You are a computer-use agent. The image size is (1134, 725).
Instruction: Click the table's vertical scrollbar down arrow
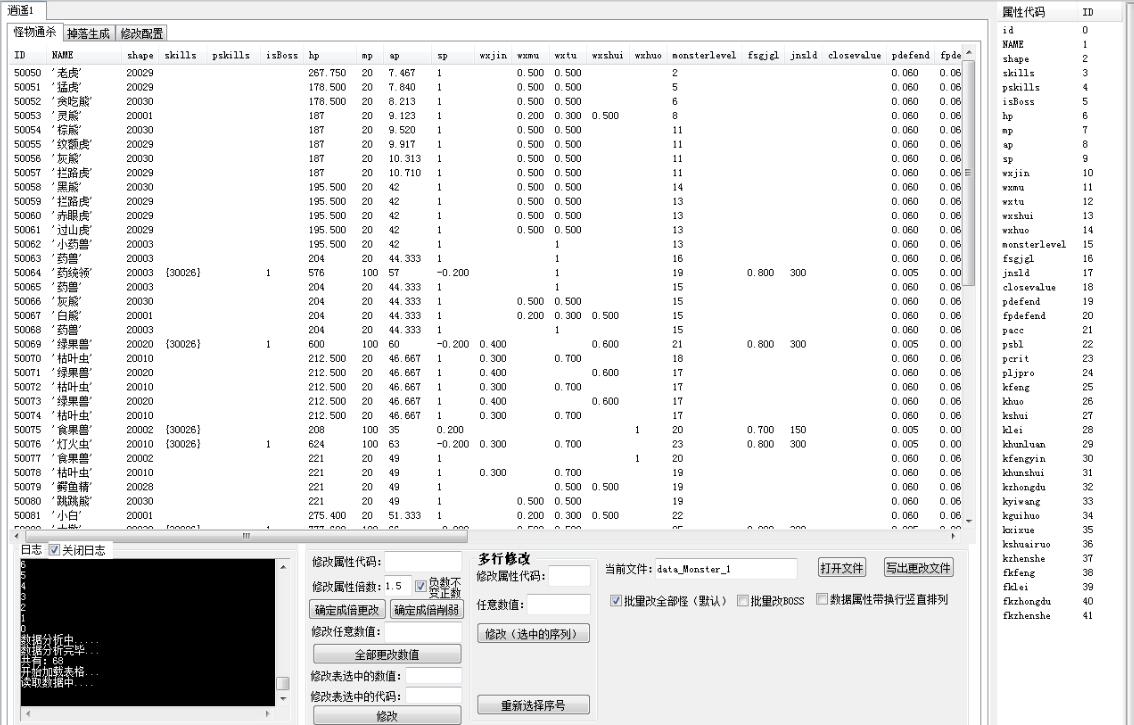[x=967, y=520]
